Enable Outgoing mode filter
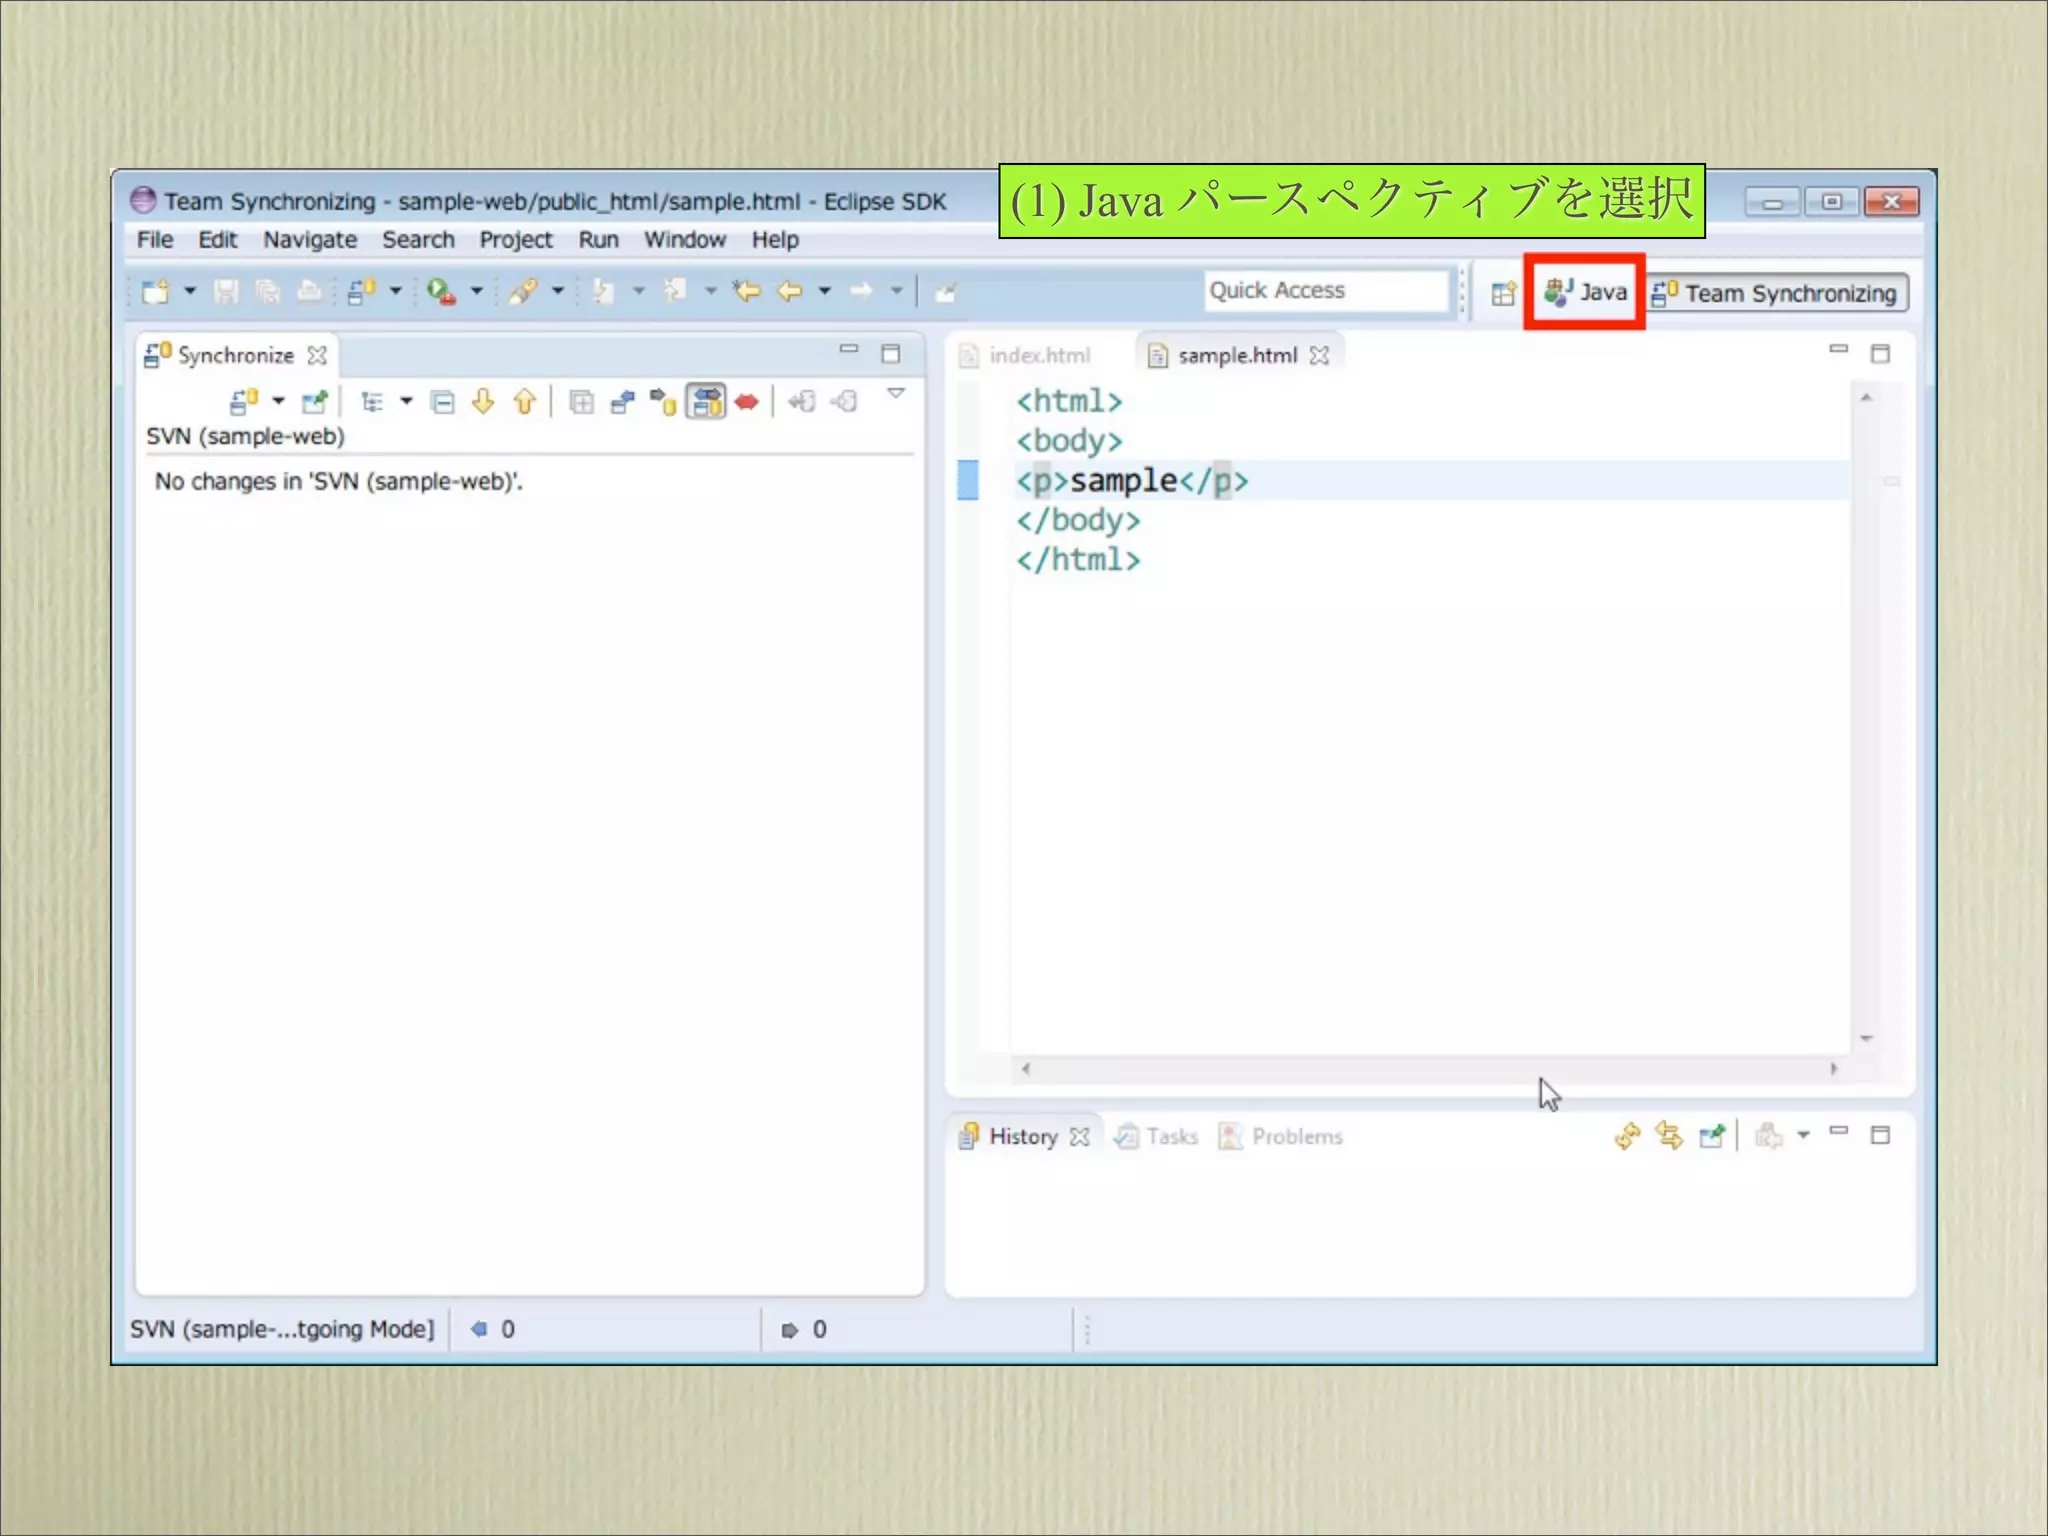2048x1536 pixels. (664, 402)
